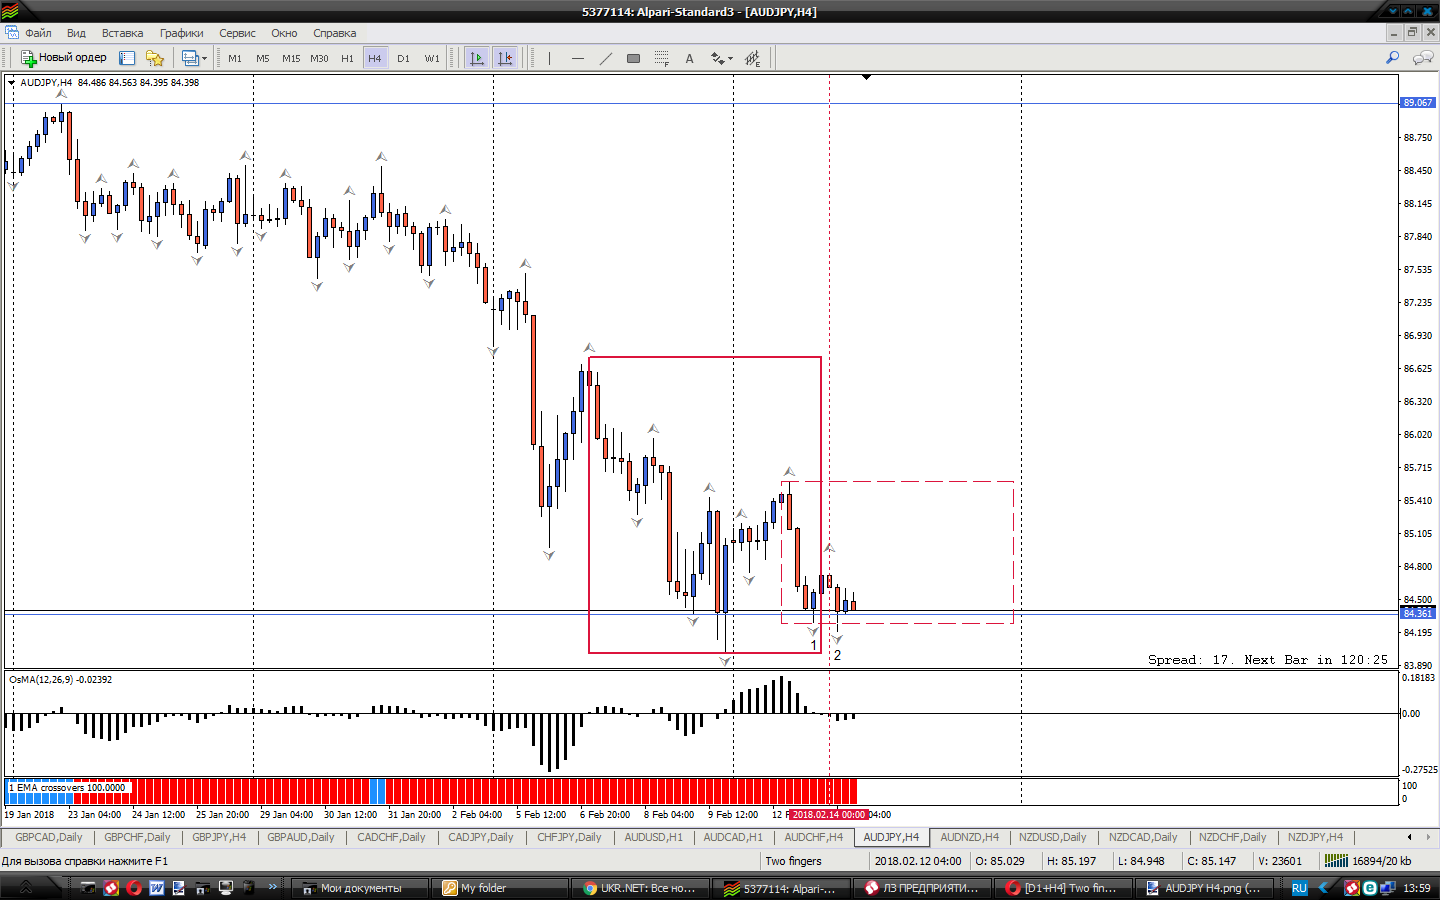Select trendline drawing tool
The width and height of the screenshot is (1440, 900).
coord(605,58)
